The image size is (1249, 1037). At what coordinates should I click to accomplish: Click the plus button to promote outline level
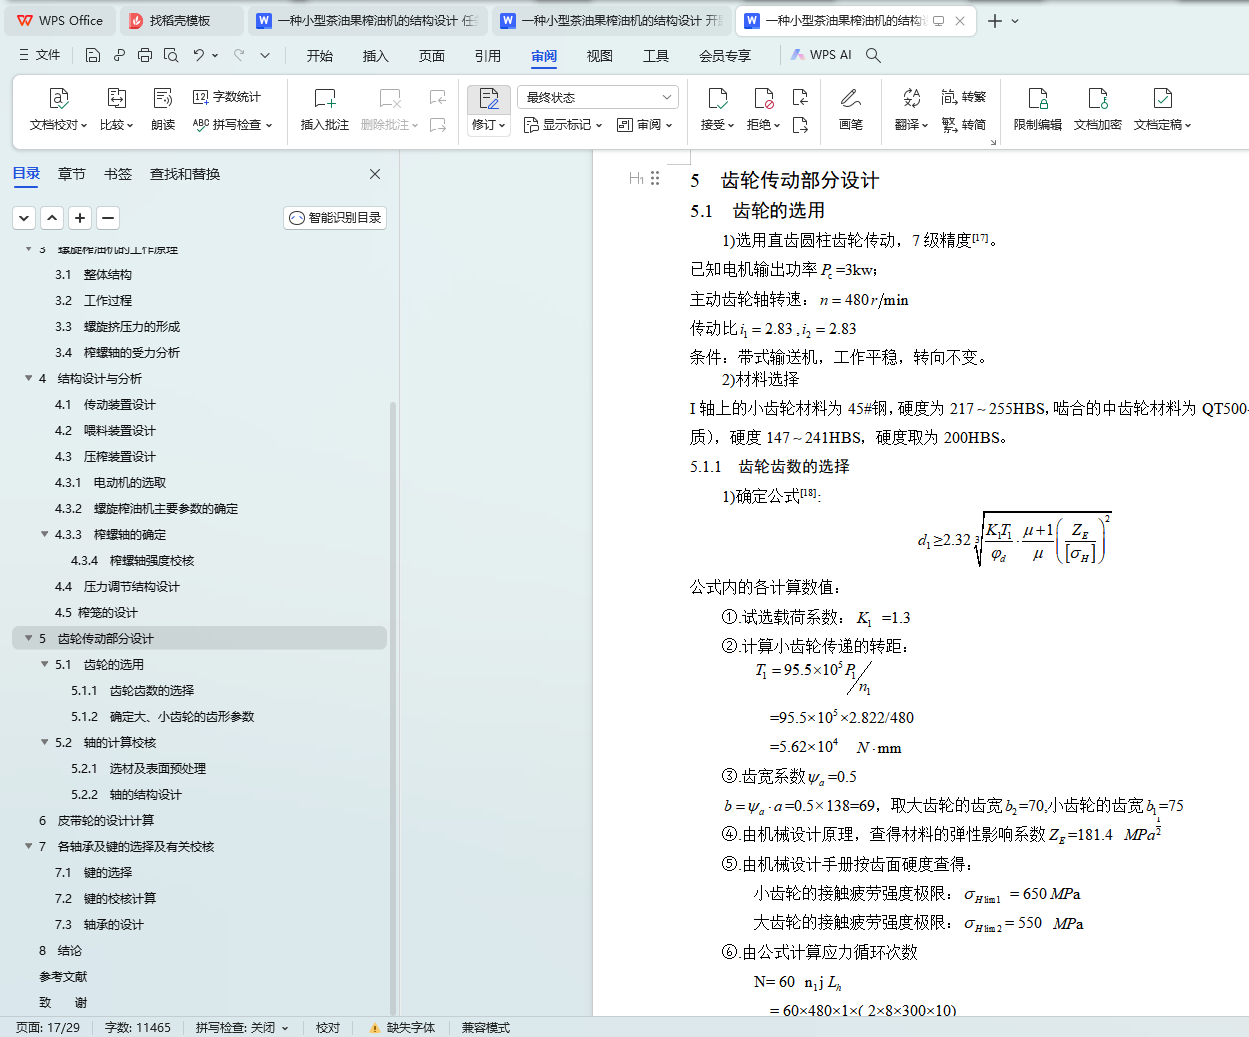(x=81, y=217)
